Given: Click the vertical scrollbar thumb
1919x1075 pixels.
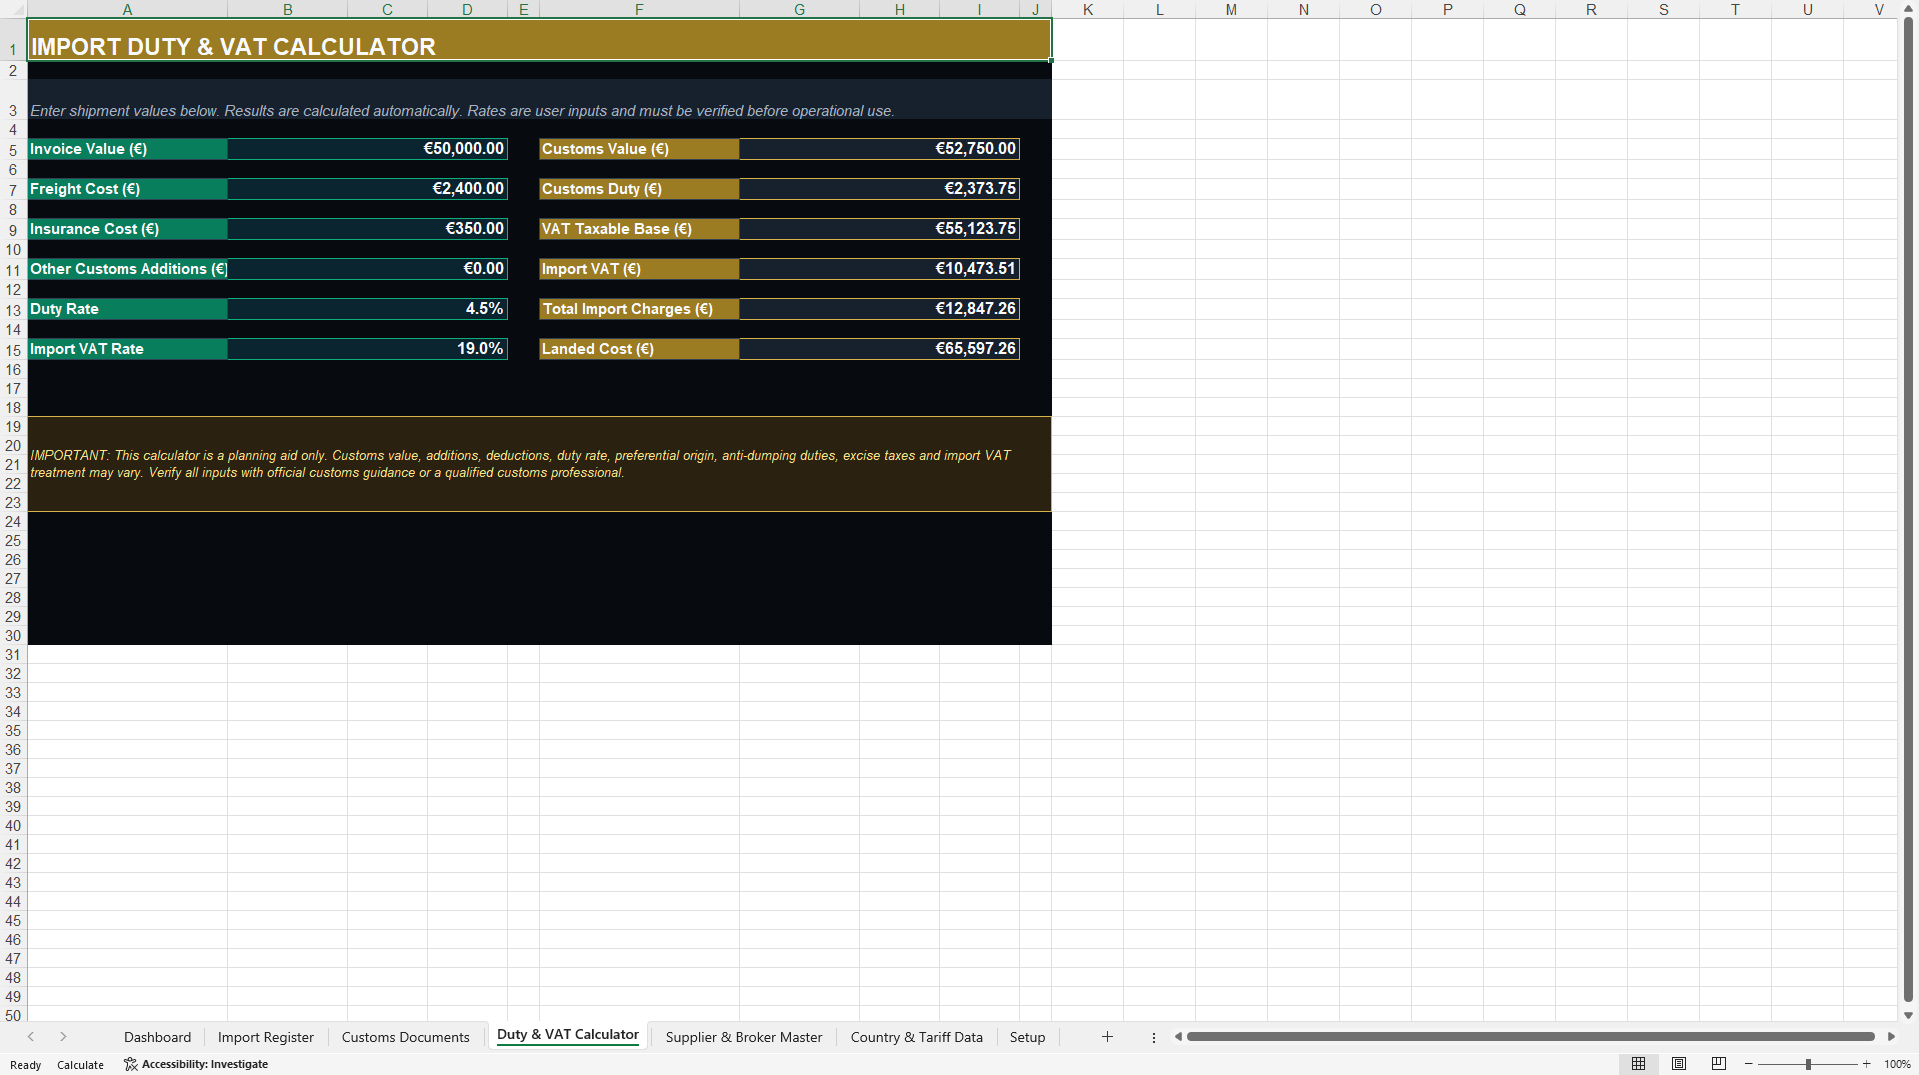Looking at the screenshot, I should pyautogui.click(x=1908, y=510).
